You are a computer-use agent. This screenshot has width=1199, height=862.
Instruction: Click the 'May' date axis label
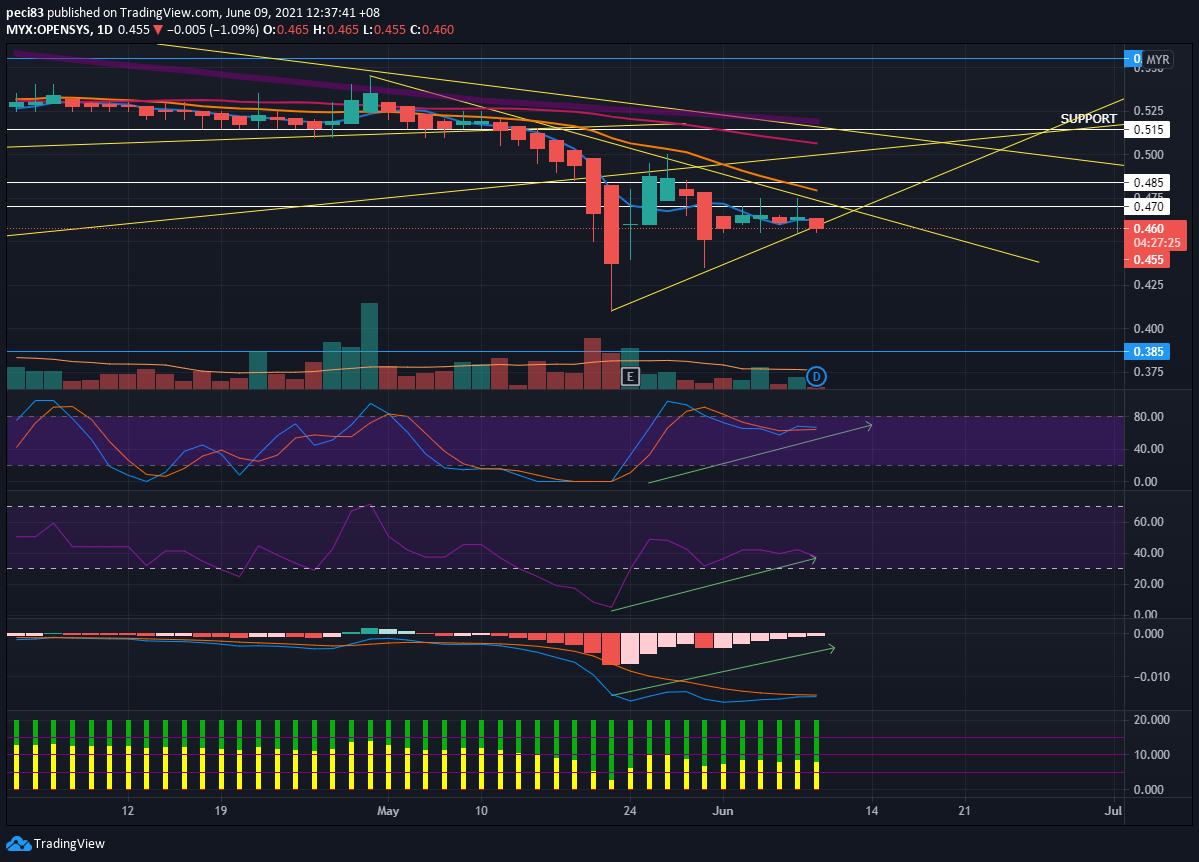pyautogui.click(x=388, y=811)
